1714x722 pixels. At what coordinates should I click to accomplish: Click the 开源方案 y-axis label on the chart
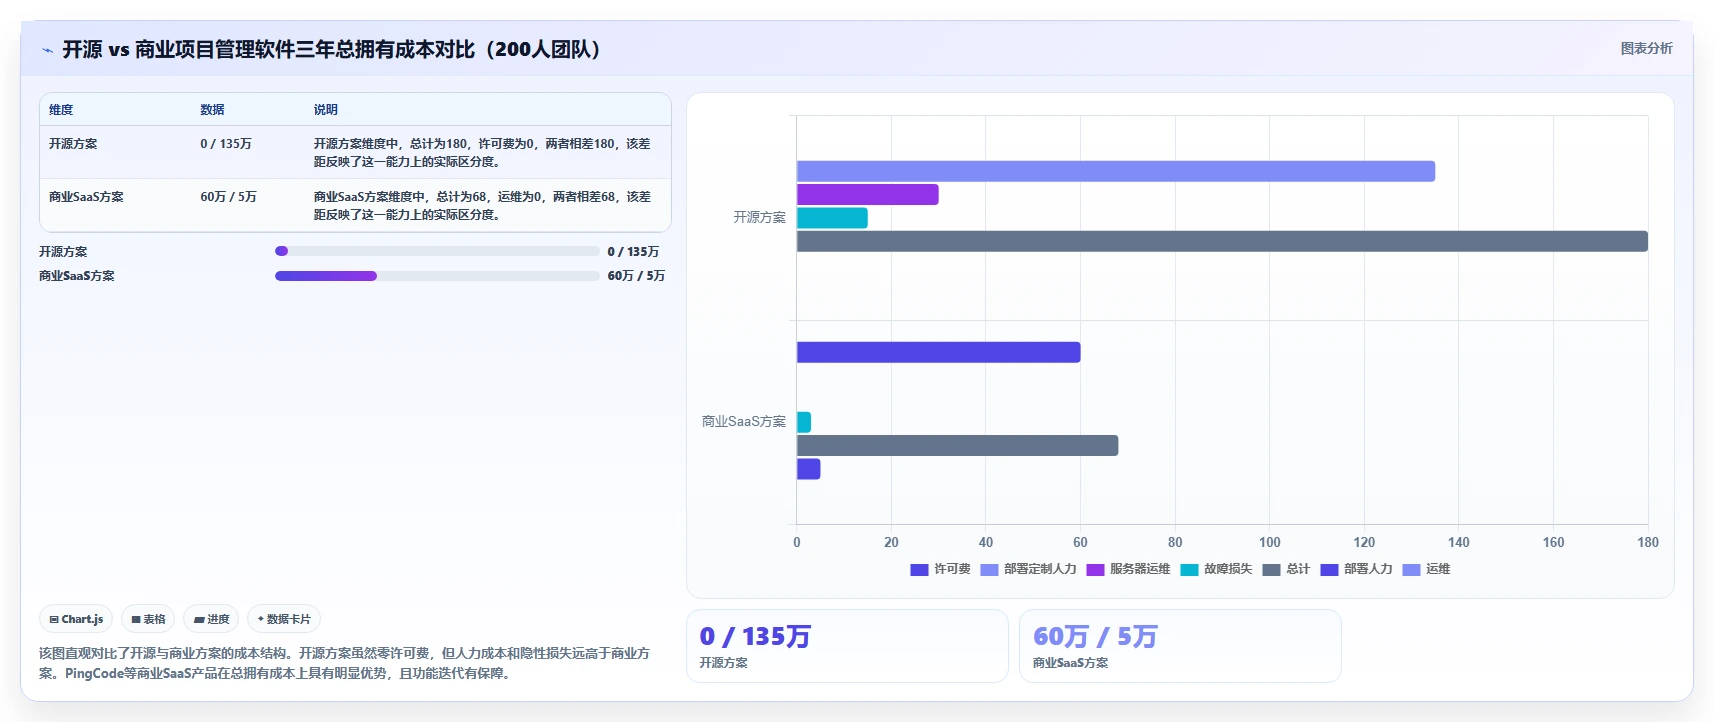point(760,217)
